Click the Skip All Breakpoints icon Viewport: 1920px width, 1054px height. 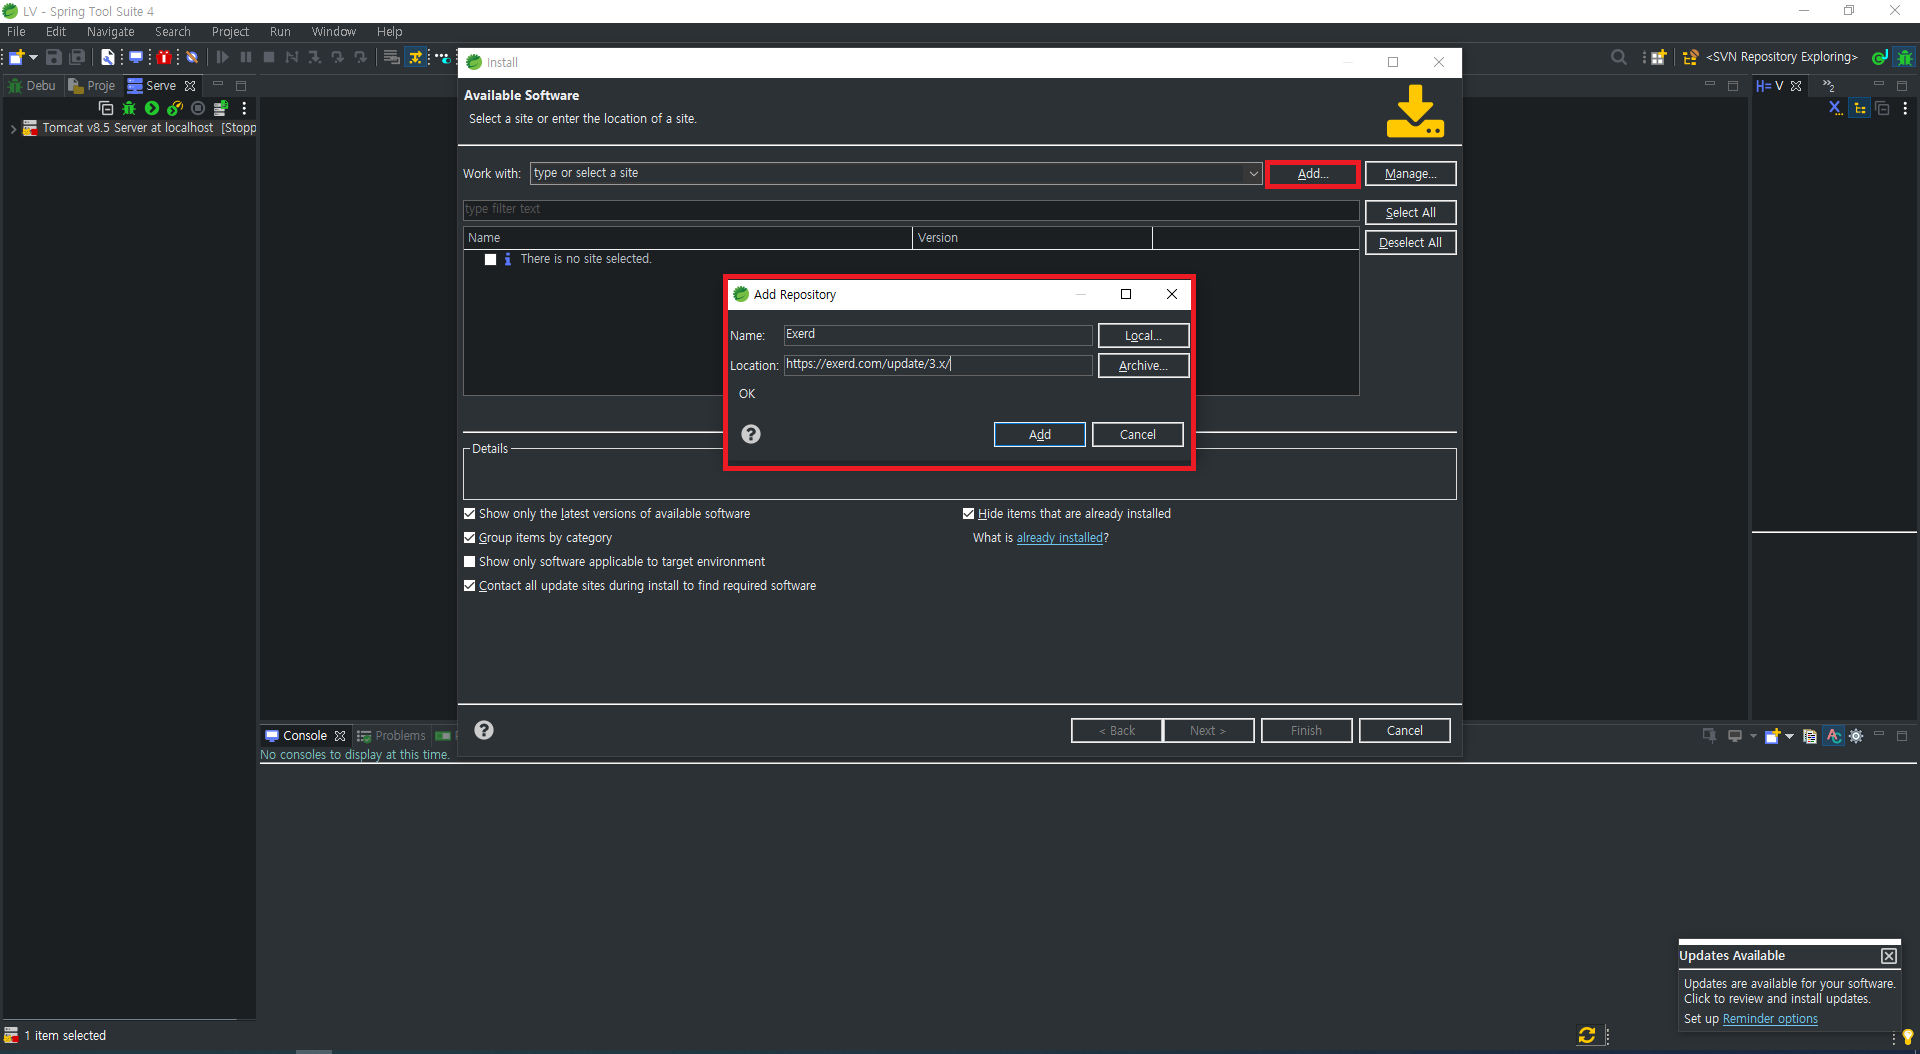click(192, 58)
